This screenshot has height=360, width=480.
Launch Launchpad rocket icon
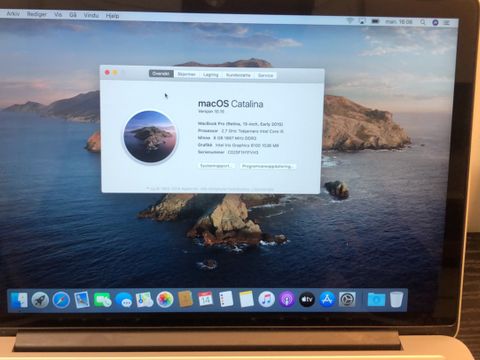pos(40,300)
